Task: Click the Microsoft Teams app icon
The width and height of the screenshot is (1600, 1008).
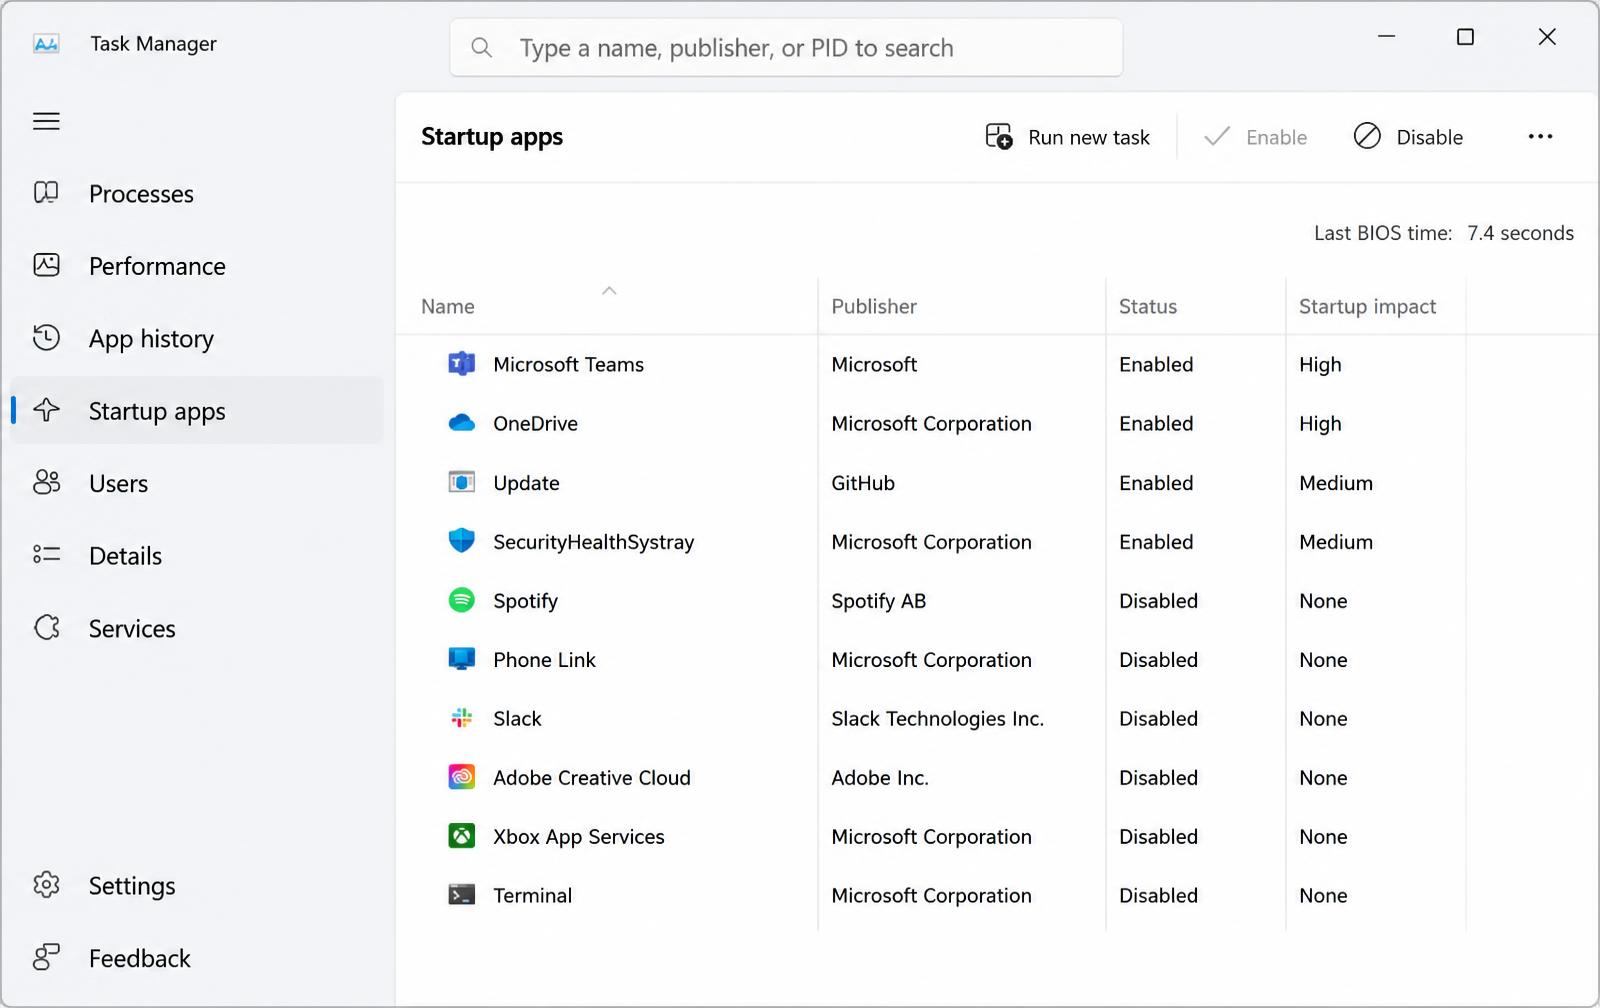Action: 461,364
